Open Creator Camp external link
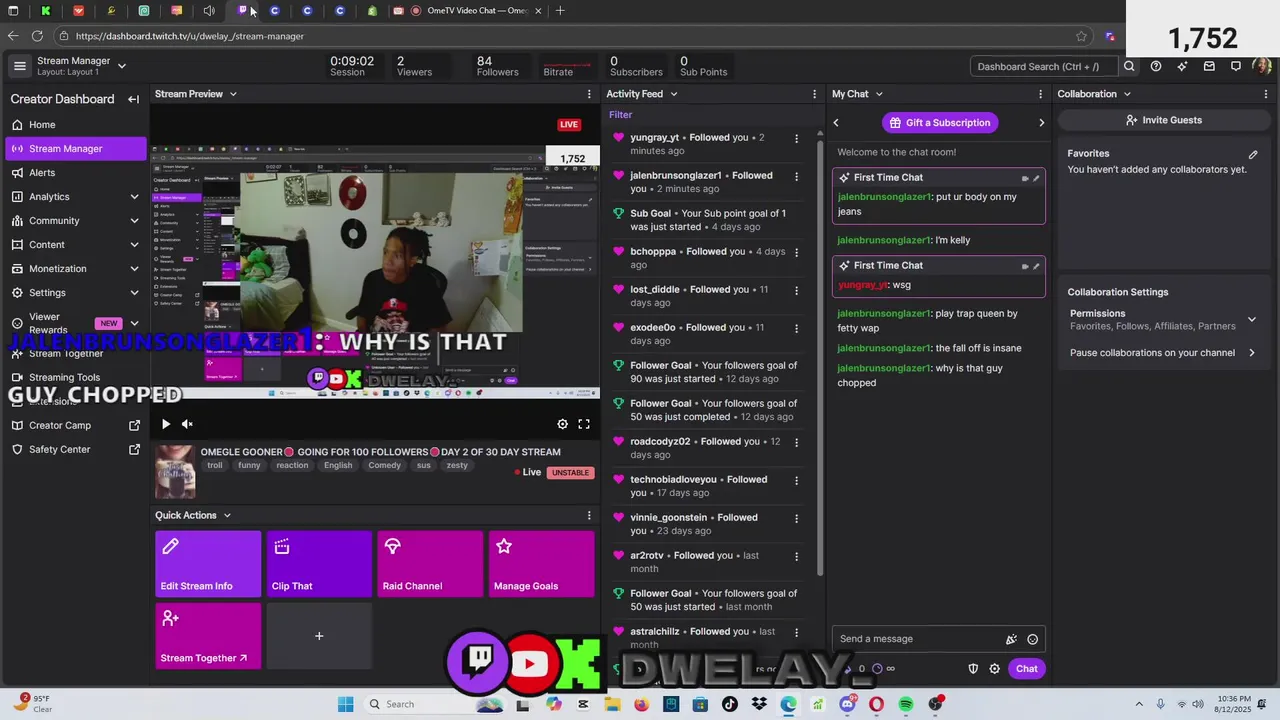The height and width of the screenshot is (720, 1280). (x=75, y=425)
